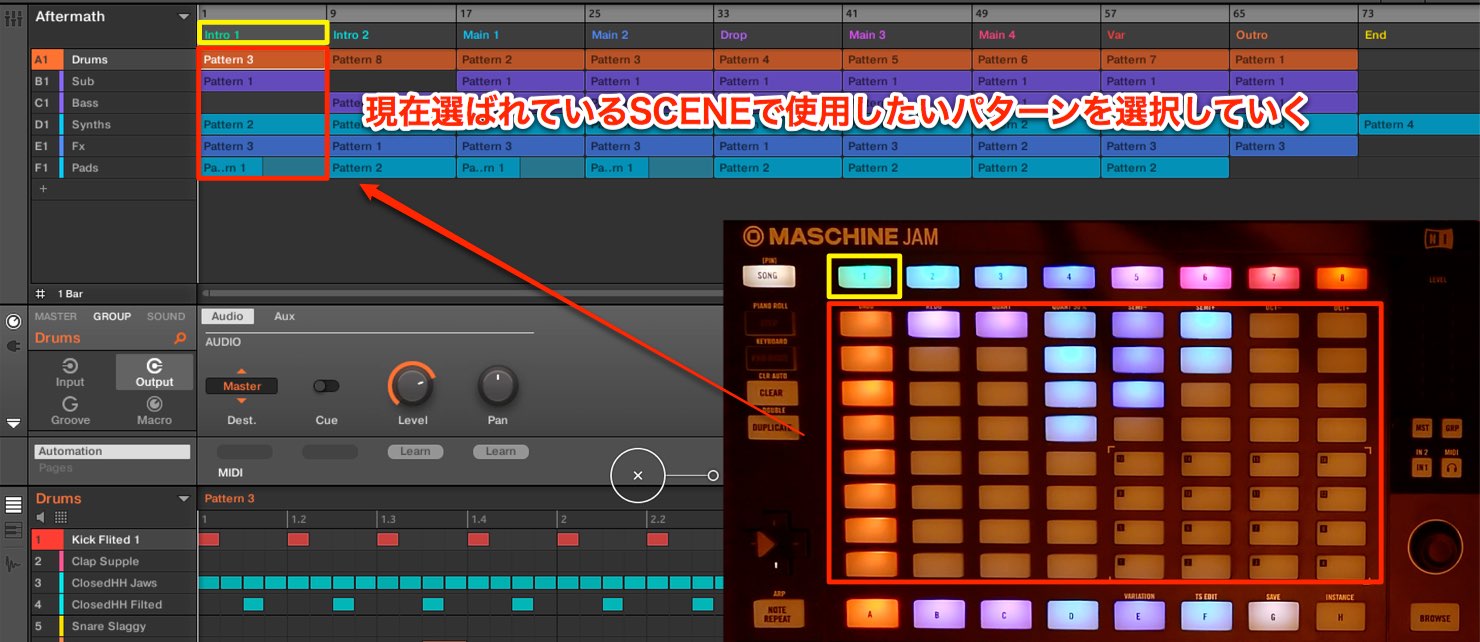The height and width of the screenshot is (642, 1480).
Task: Select the Var scene
Action: click(x=1164, y=35)
